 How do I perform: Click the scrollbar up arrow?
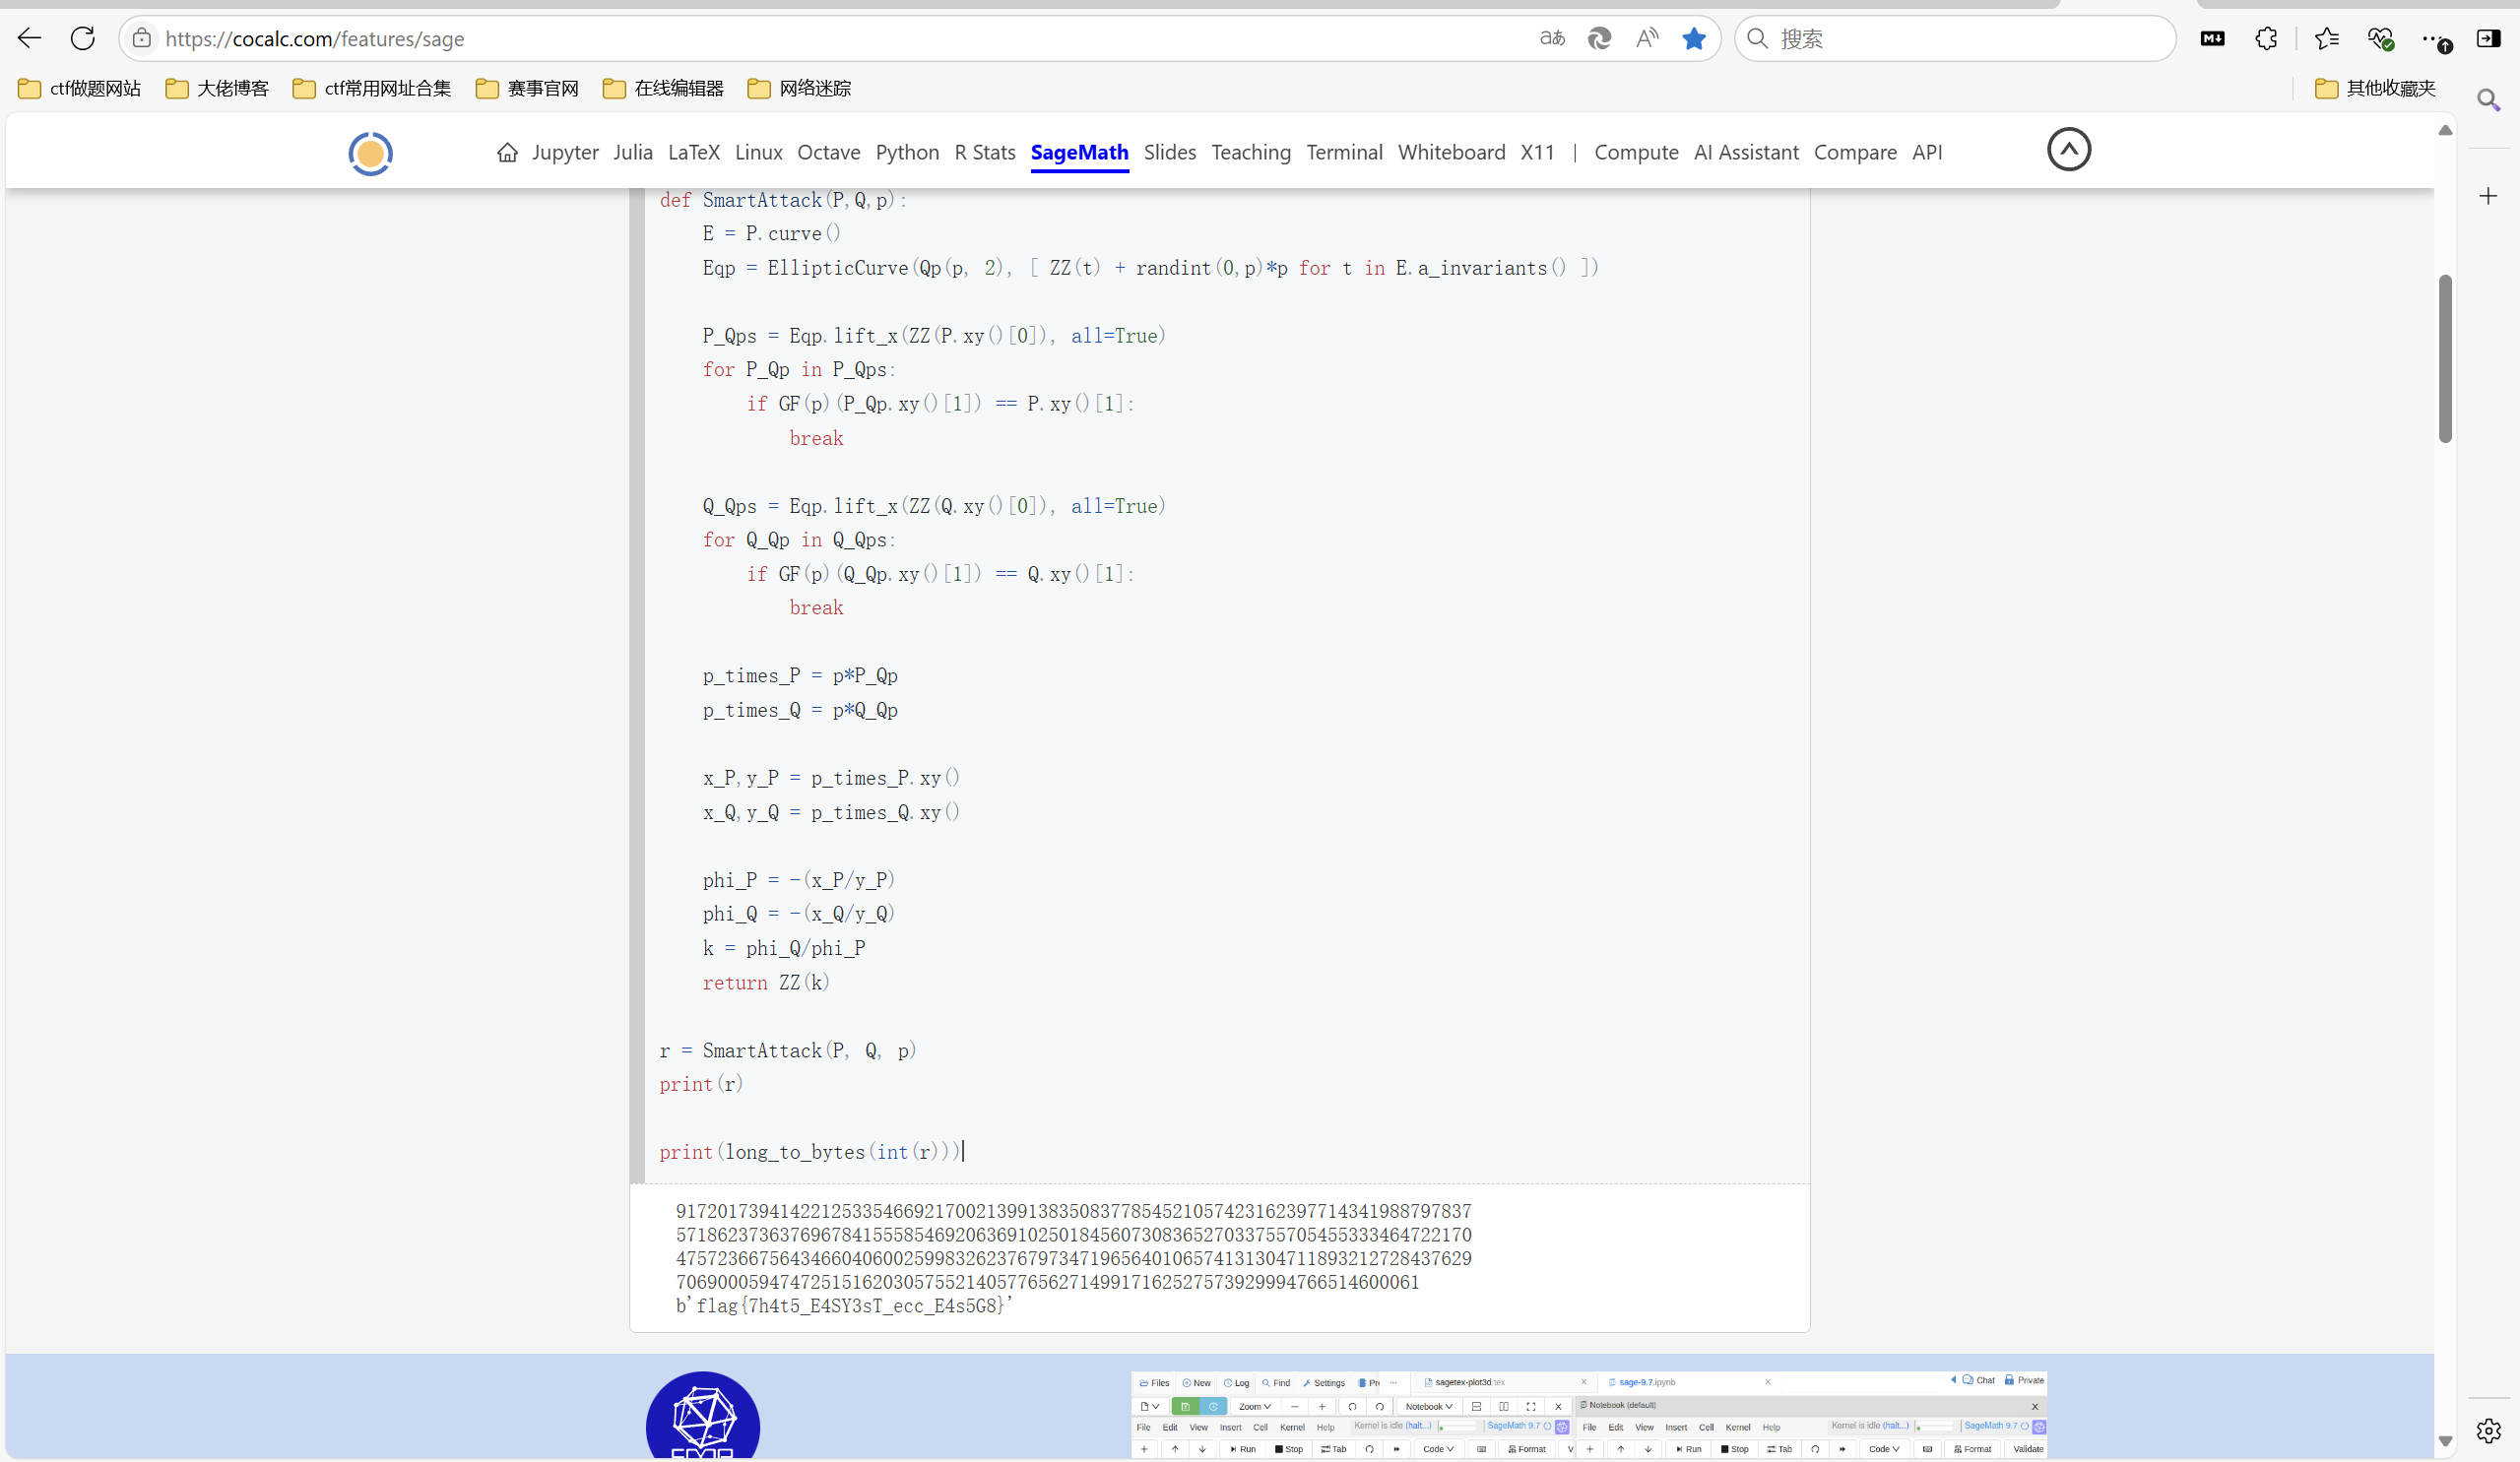click(2445, 130)
